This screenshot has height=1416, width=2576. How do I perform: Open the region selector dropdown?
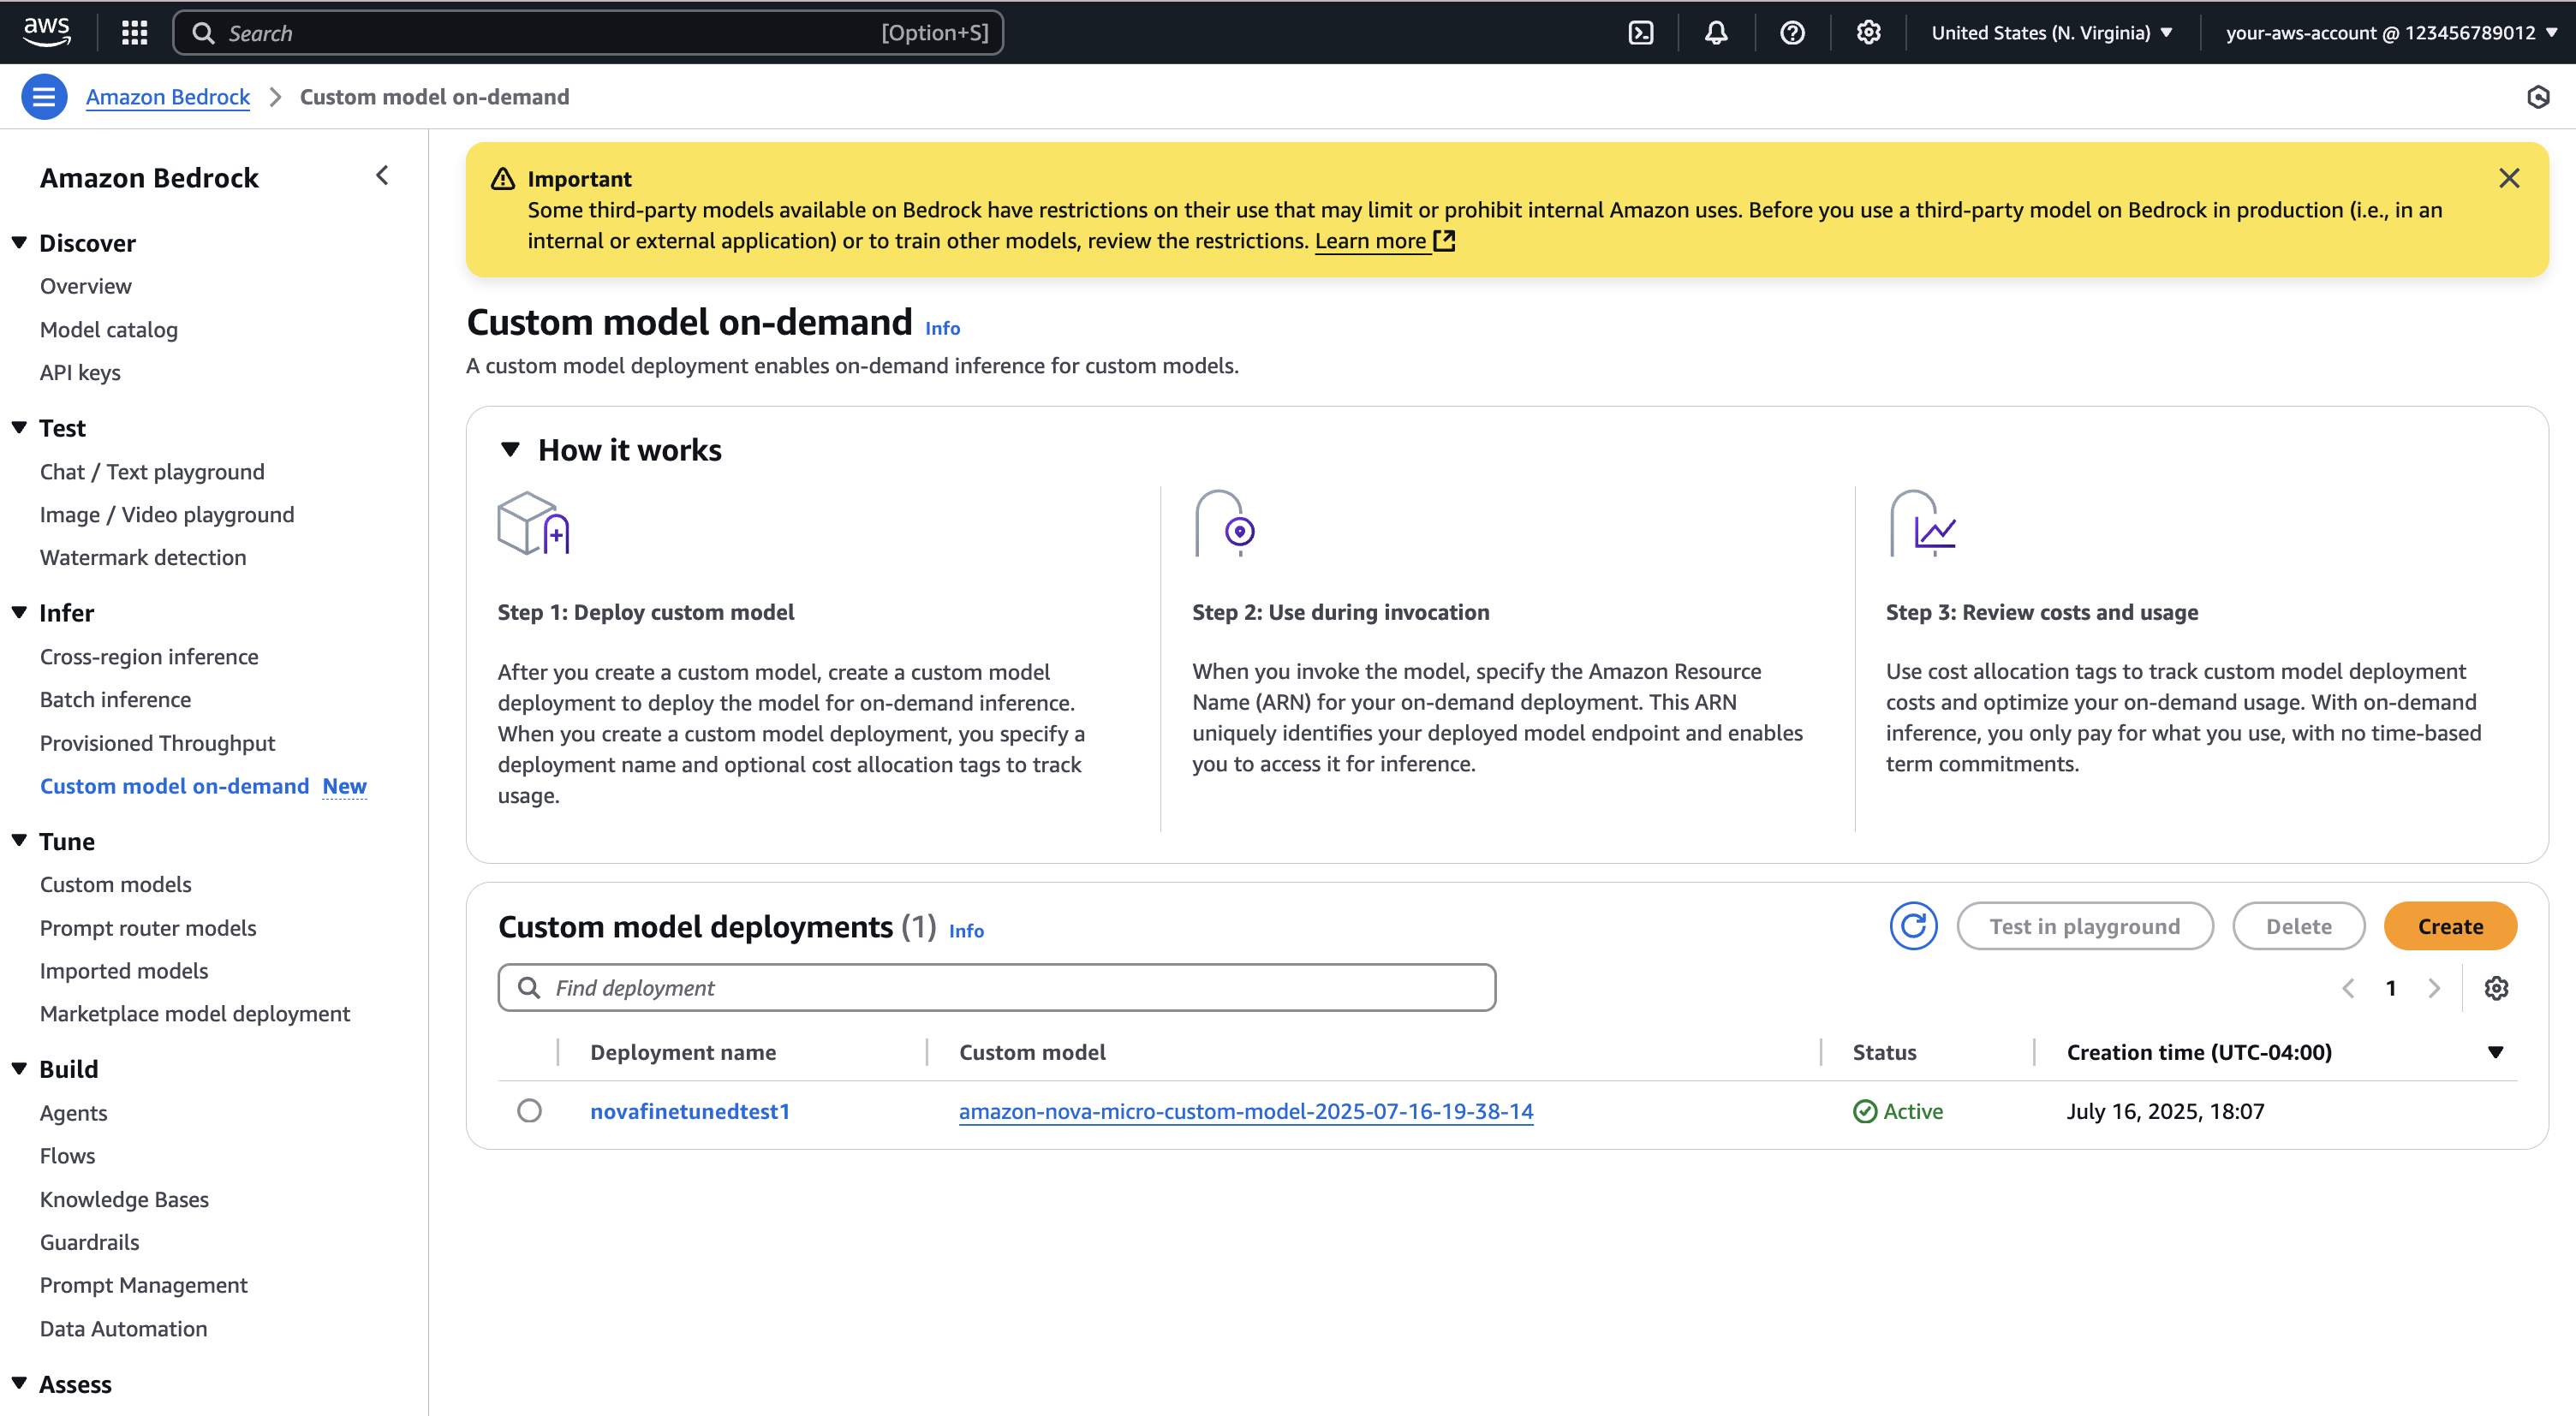pyautogui.click(x=2051, y=33)
